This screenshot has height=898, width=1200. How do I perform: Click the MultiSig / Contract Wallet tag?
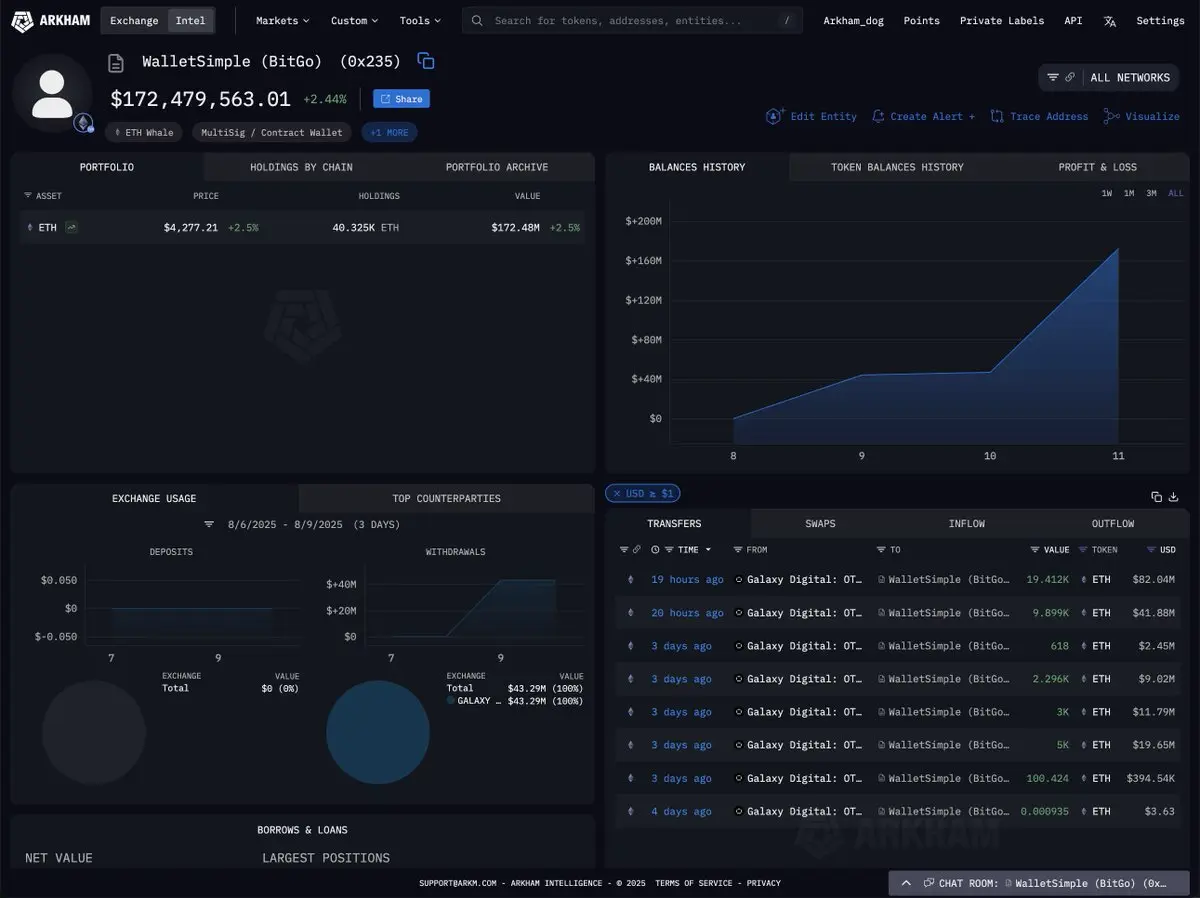[271, 132]
